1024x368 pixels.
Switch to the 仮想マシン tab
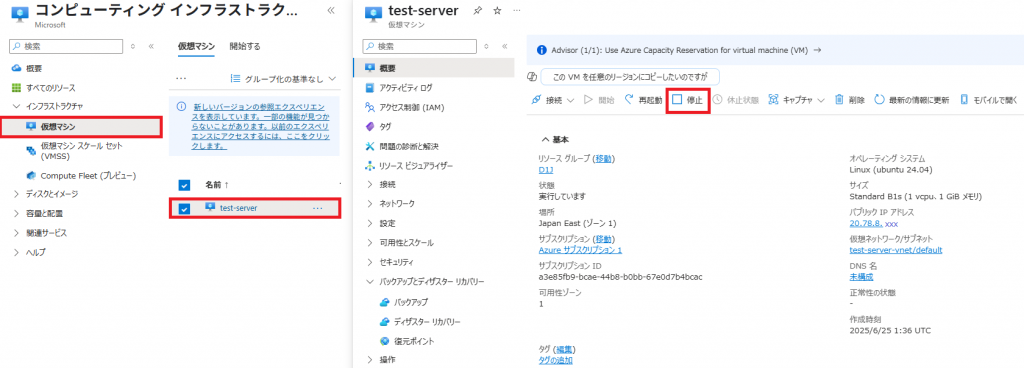tap(197, 46)
